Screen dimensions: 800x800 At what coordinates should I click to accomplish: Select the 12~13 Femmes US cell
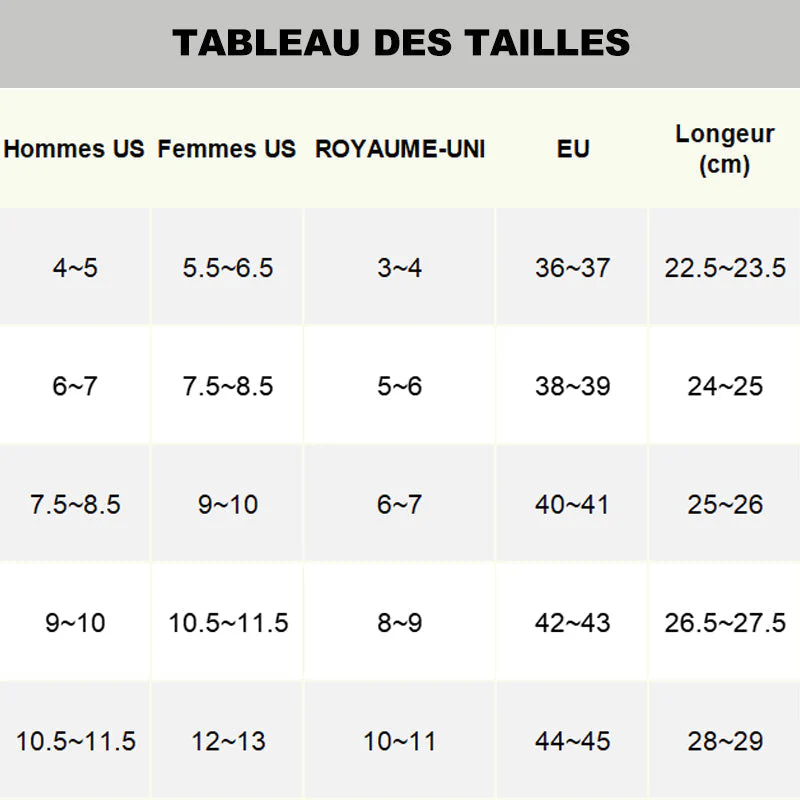(x=228, y=742)
